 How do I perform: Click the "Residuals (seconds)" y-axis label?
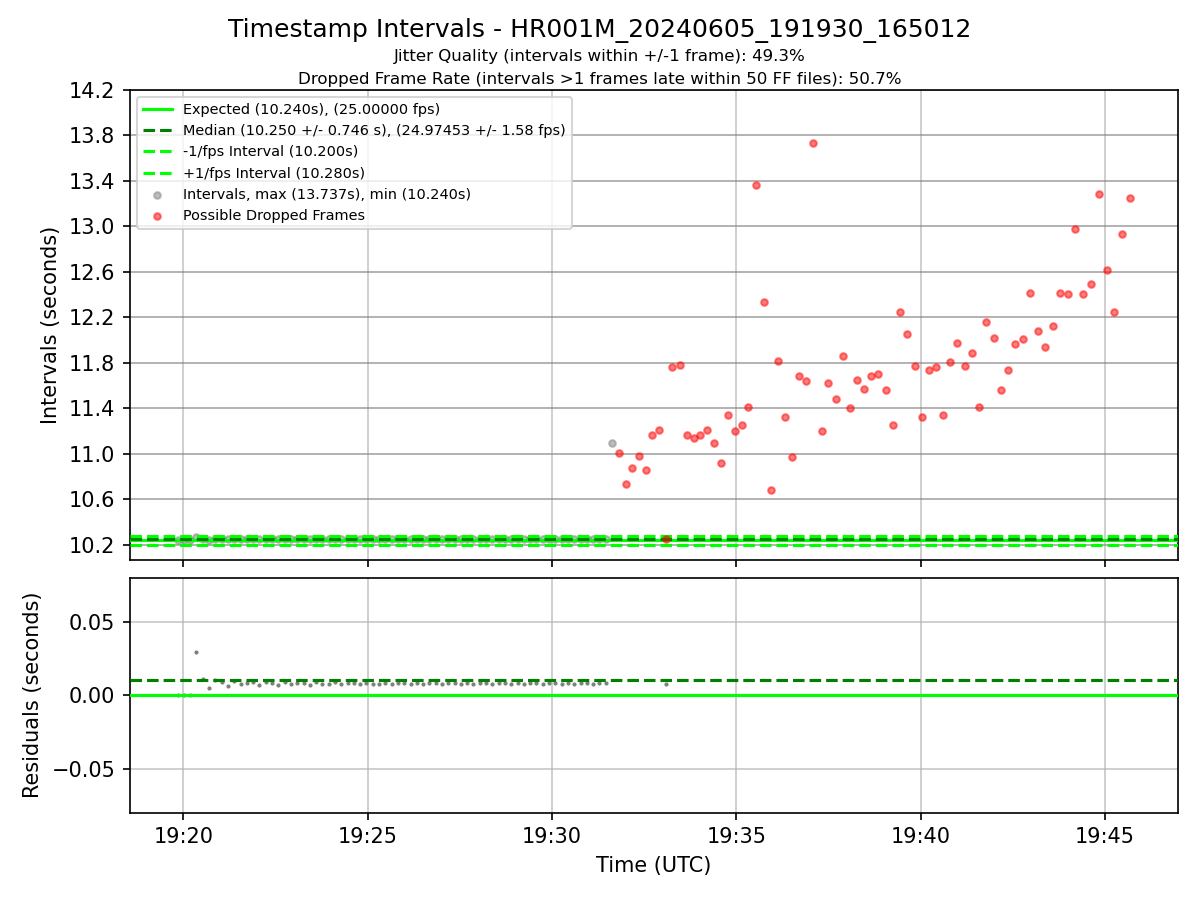[x=32, y=695]
